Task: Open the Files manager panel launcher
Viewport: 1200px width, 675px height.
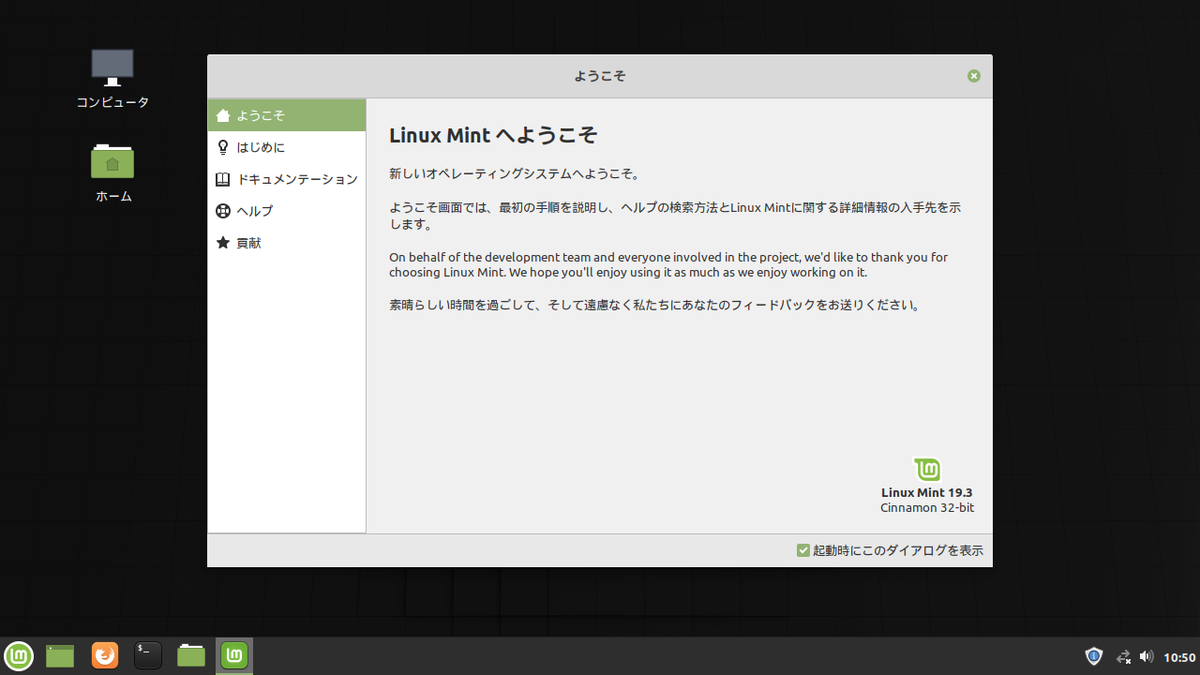Action: coord(191,655)
